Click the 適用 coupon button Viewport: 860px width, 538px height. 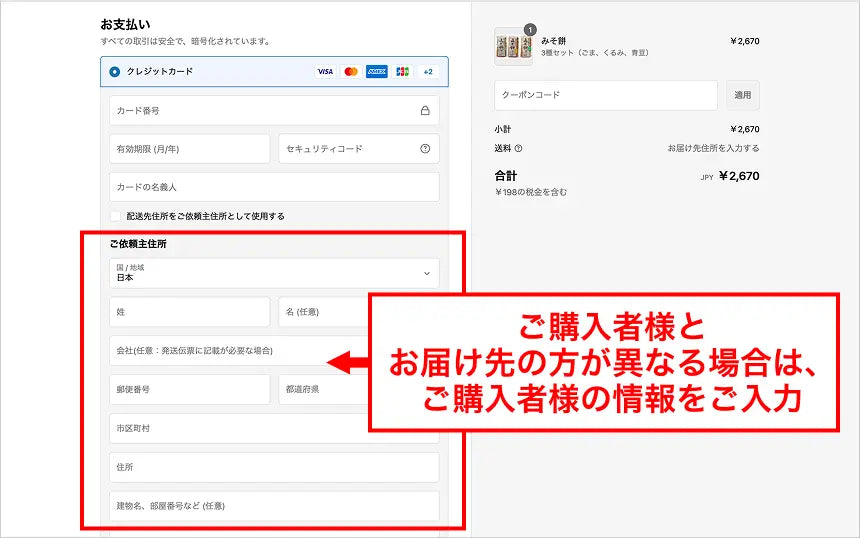pyautogui.click(x=743, y=95)
